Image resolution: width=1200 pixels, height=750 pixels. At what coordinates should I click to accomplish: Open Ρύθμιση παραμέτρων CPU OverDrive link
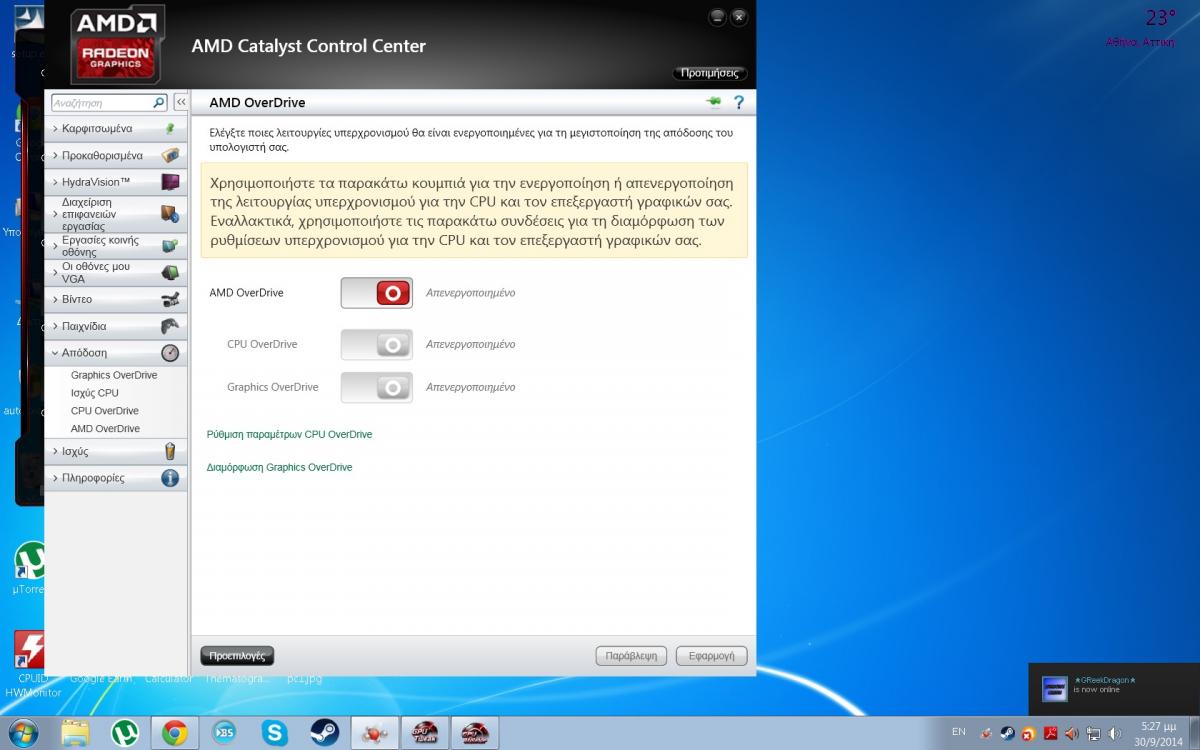[290, 435]
